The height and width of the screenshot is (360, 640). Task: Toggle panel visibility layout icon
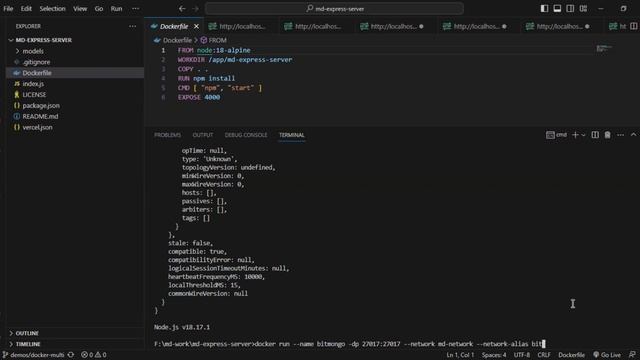[557, 9]
